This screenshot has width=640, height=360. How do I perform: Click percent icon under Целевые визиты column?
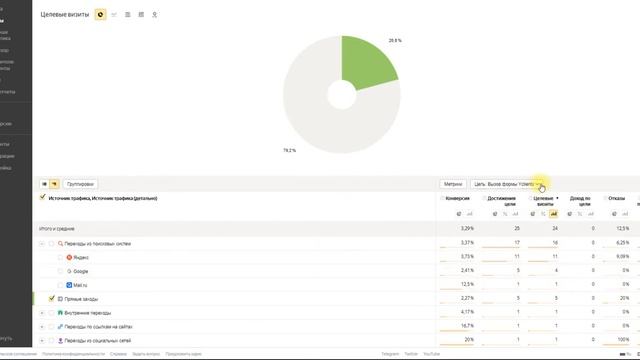(x=543, y=214)
